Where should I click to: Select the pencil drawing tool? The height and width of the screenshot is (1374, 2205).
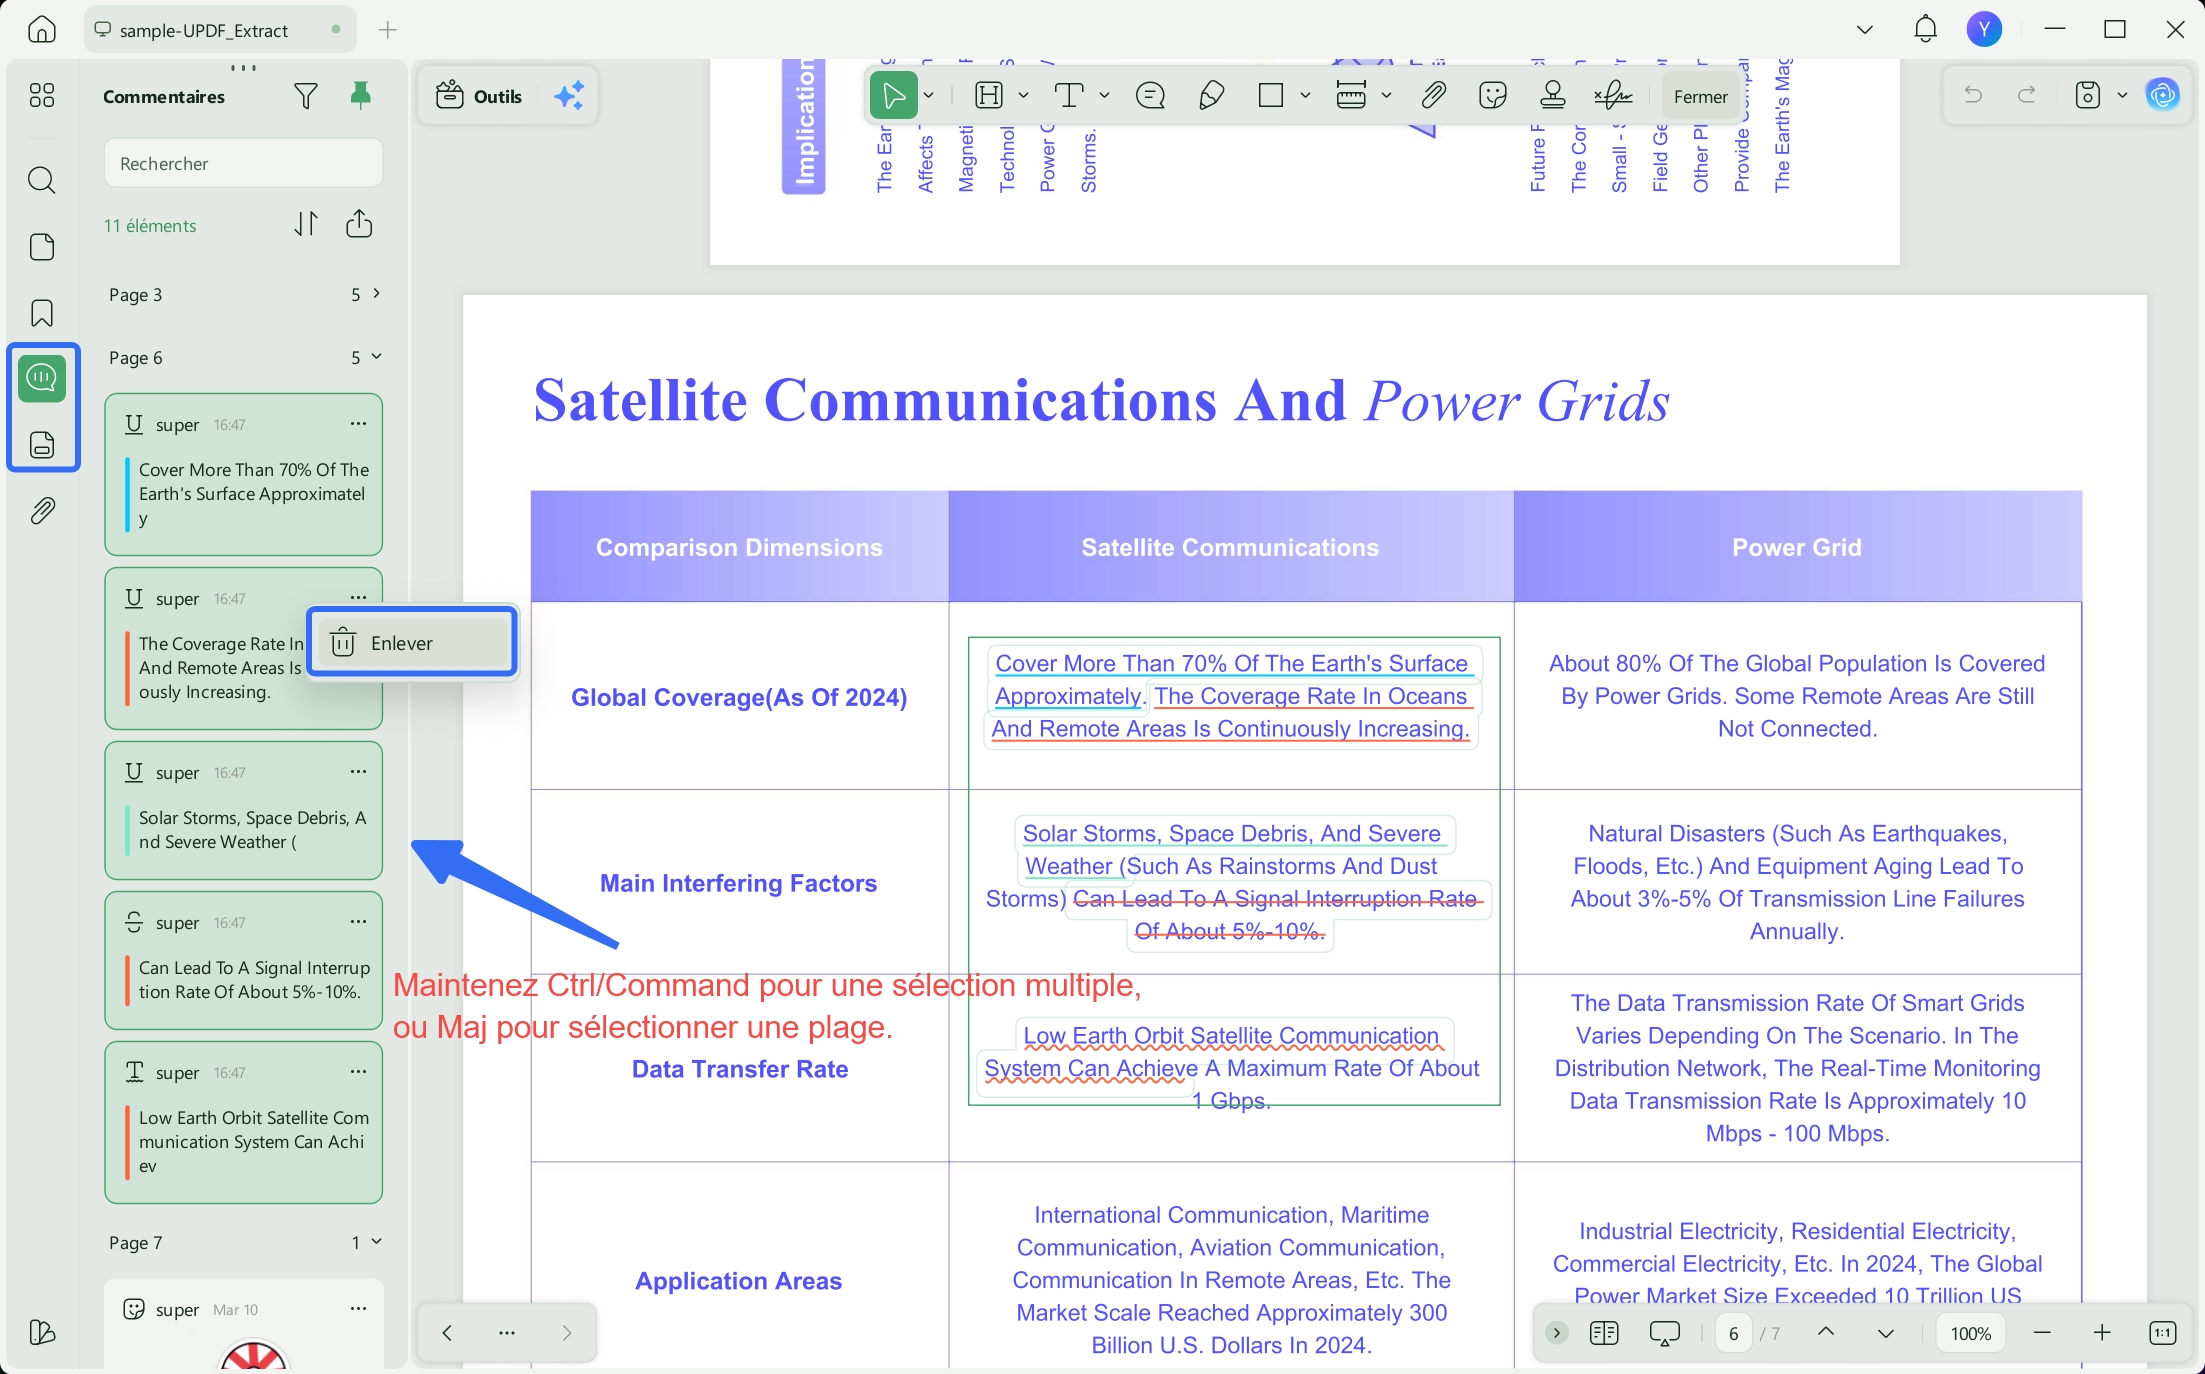1211,96
